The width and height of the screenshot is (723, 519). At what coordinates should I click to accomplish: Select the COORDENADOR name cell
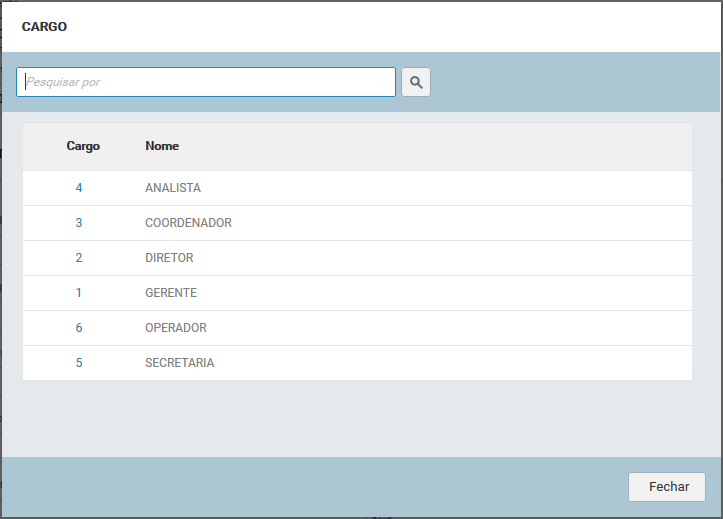(188, 223)
